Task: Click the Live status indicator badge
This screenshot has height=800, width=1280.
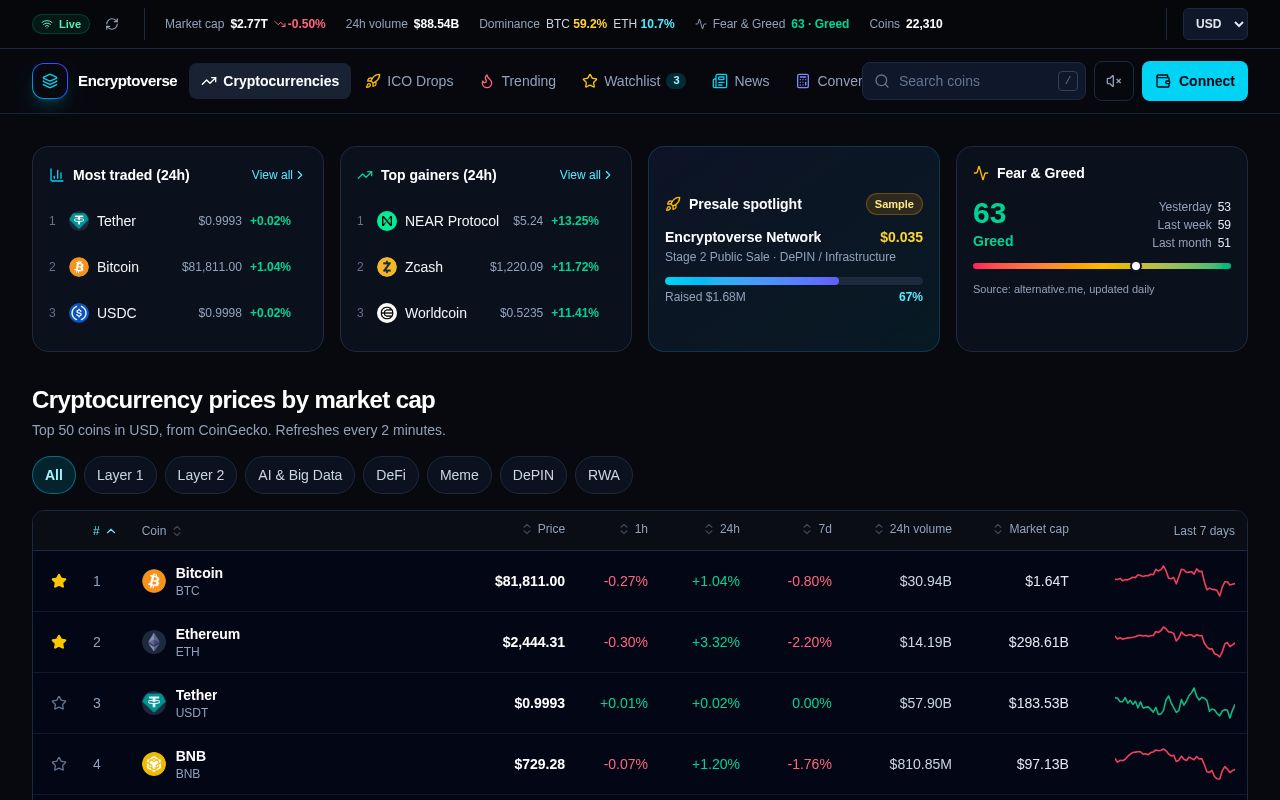Action: 61,24
